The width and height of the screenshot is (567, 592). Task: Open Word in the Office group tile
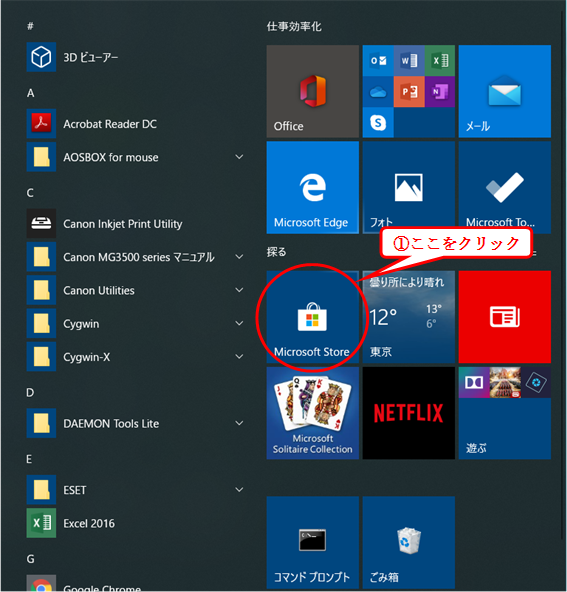pos(409,60)
